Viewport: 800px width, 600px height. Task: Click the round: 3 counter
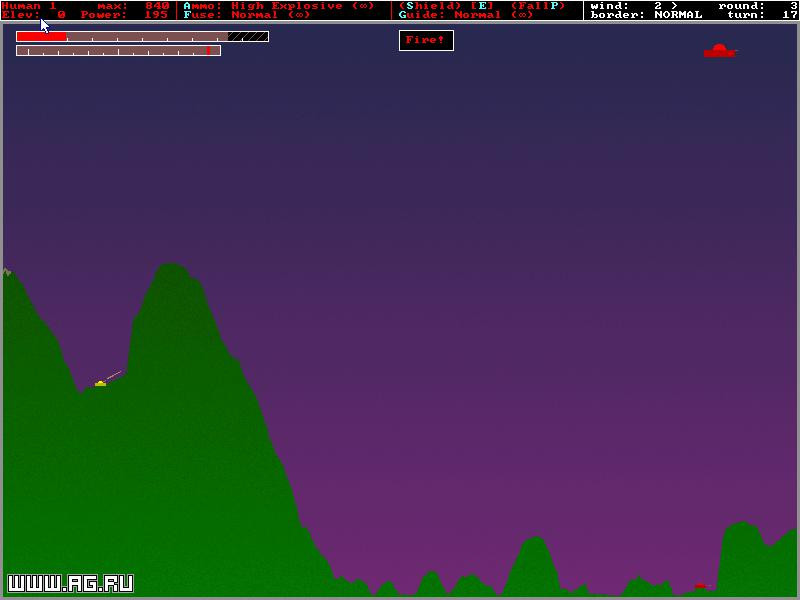[x=758, y=6]
